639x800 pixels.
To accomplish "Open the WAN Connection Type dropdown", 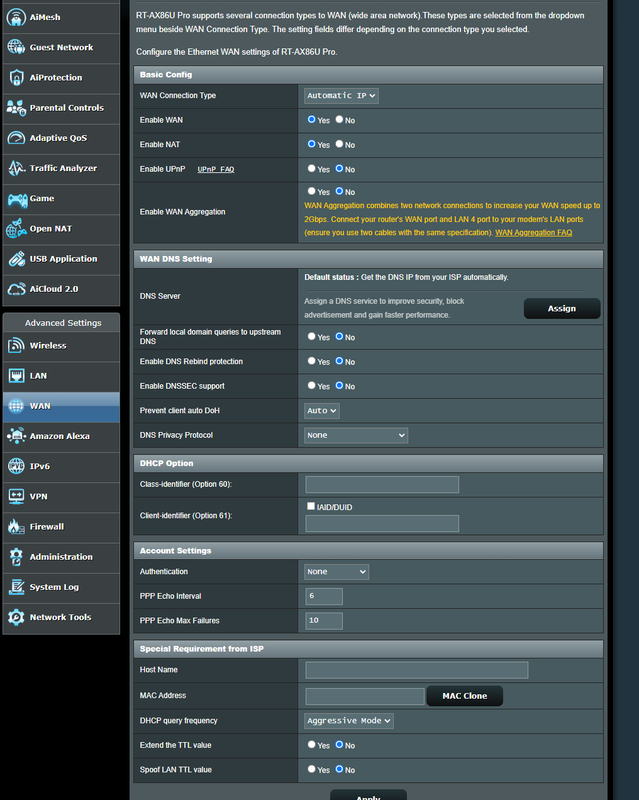I will [341, 95].
